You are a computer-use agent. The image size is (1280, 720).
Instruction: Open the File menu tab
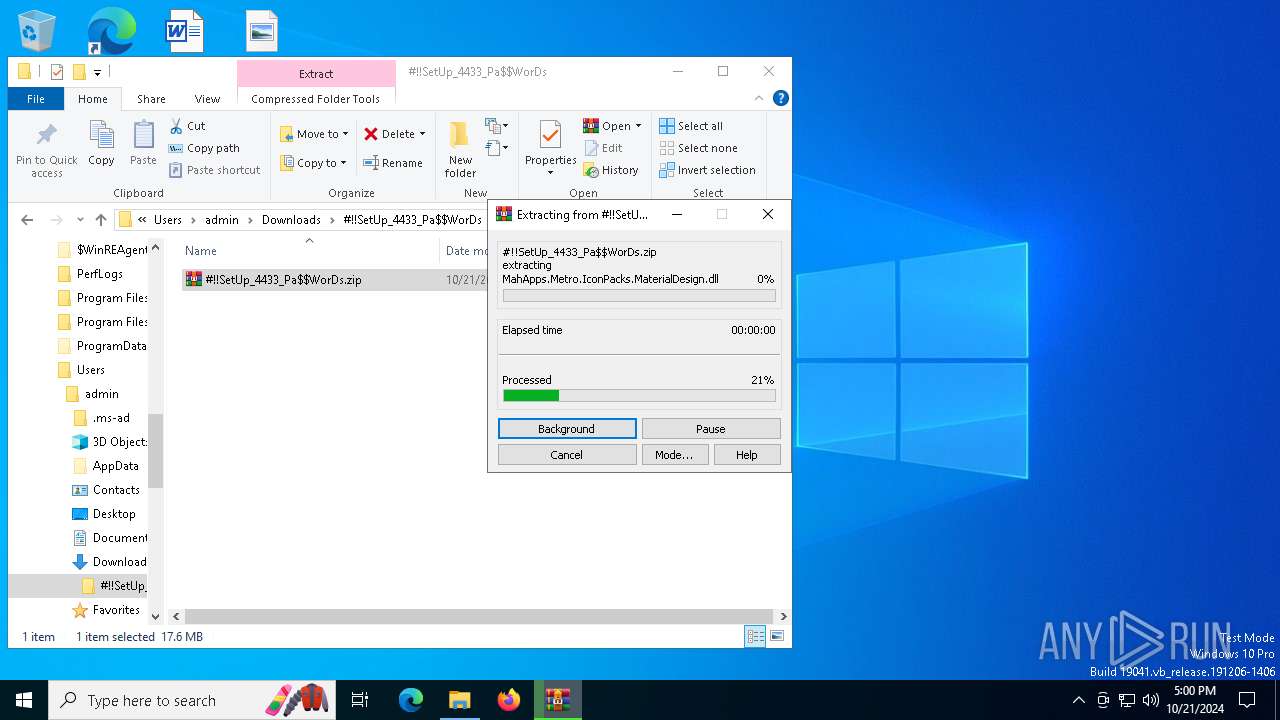(36, 99)
